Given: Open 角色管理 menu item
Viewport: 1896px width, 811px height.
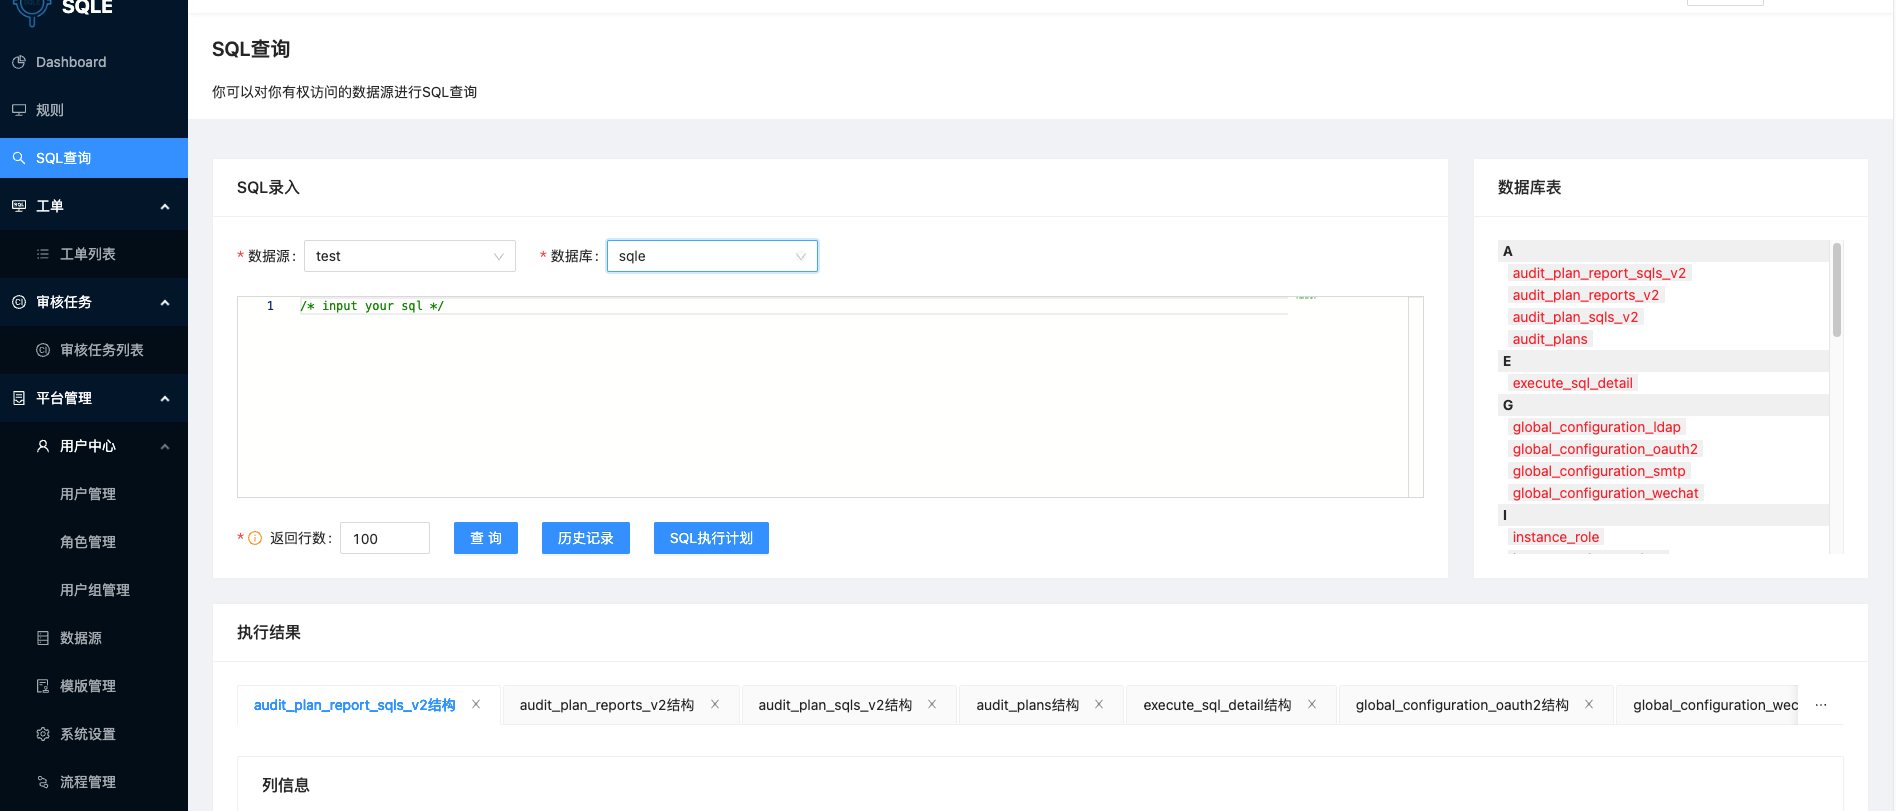Looking at the screenshot, I should [88, 542].
